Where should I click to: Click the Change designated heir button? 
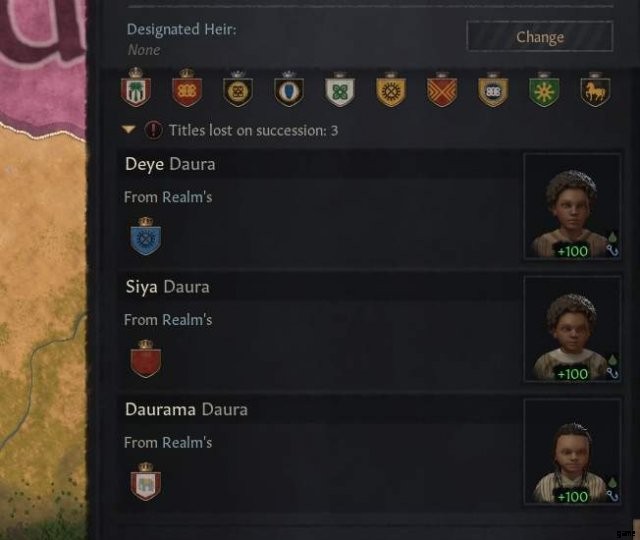[540, 37]
